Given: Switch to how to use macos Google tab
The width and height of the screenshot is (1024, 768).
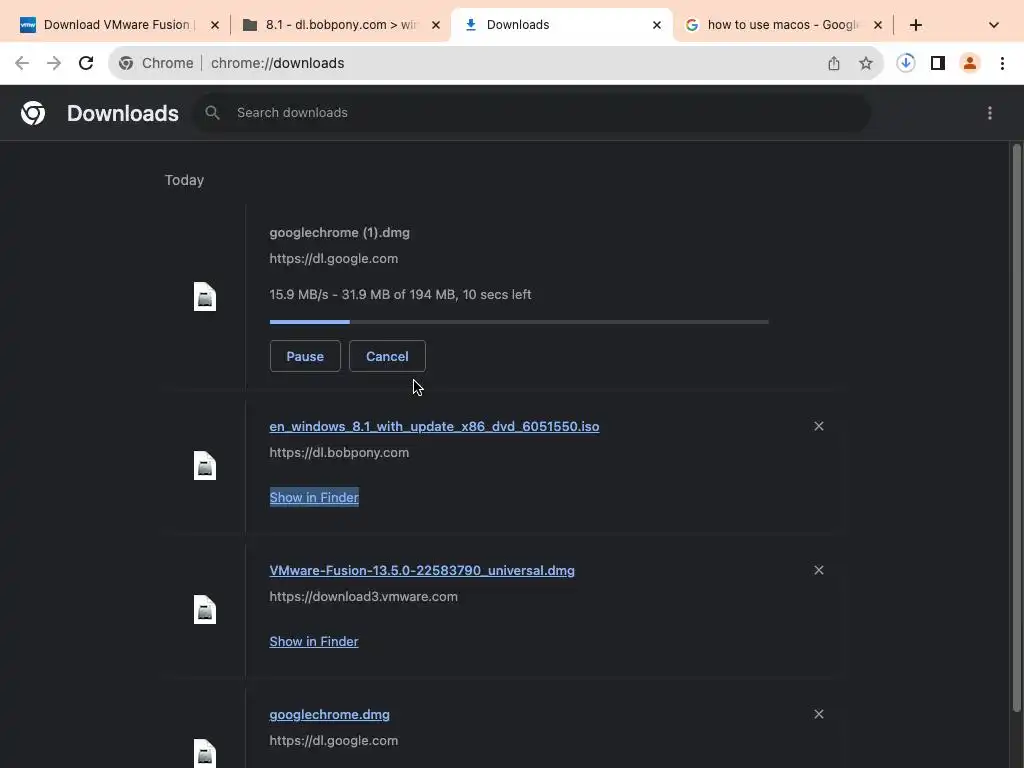Looking at the screenshot, I should click(x=782, y=25).
